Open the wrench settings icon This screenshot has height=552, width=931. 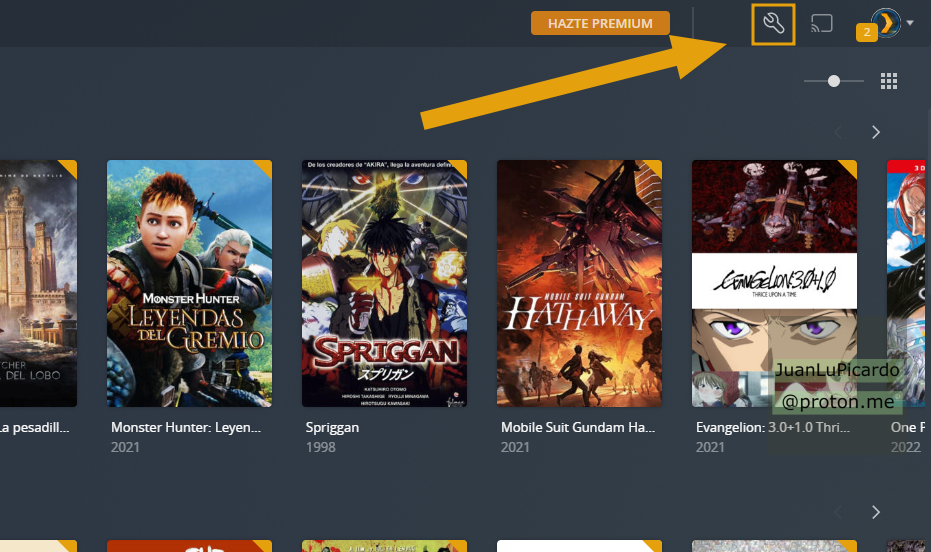coord(773,24)
